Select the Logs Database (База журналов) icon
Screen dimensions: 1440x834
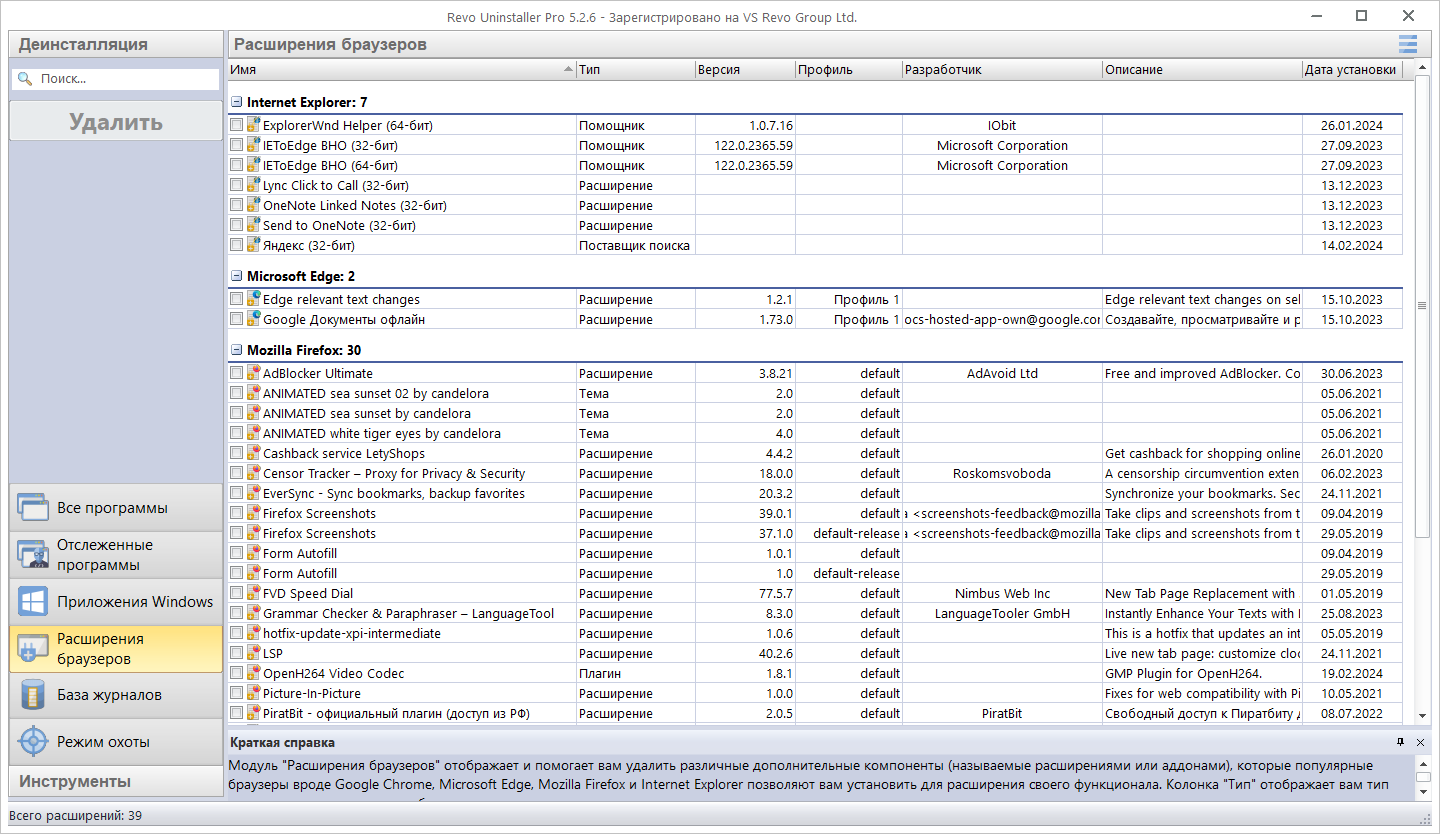(33, 695)
